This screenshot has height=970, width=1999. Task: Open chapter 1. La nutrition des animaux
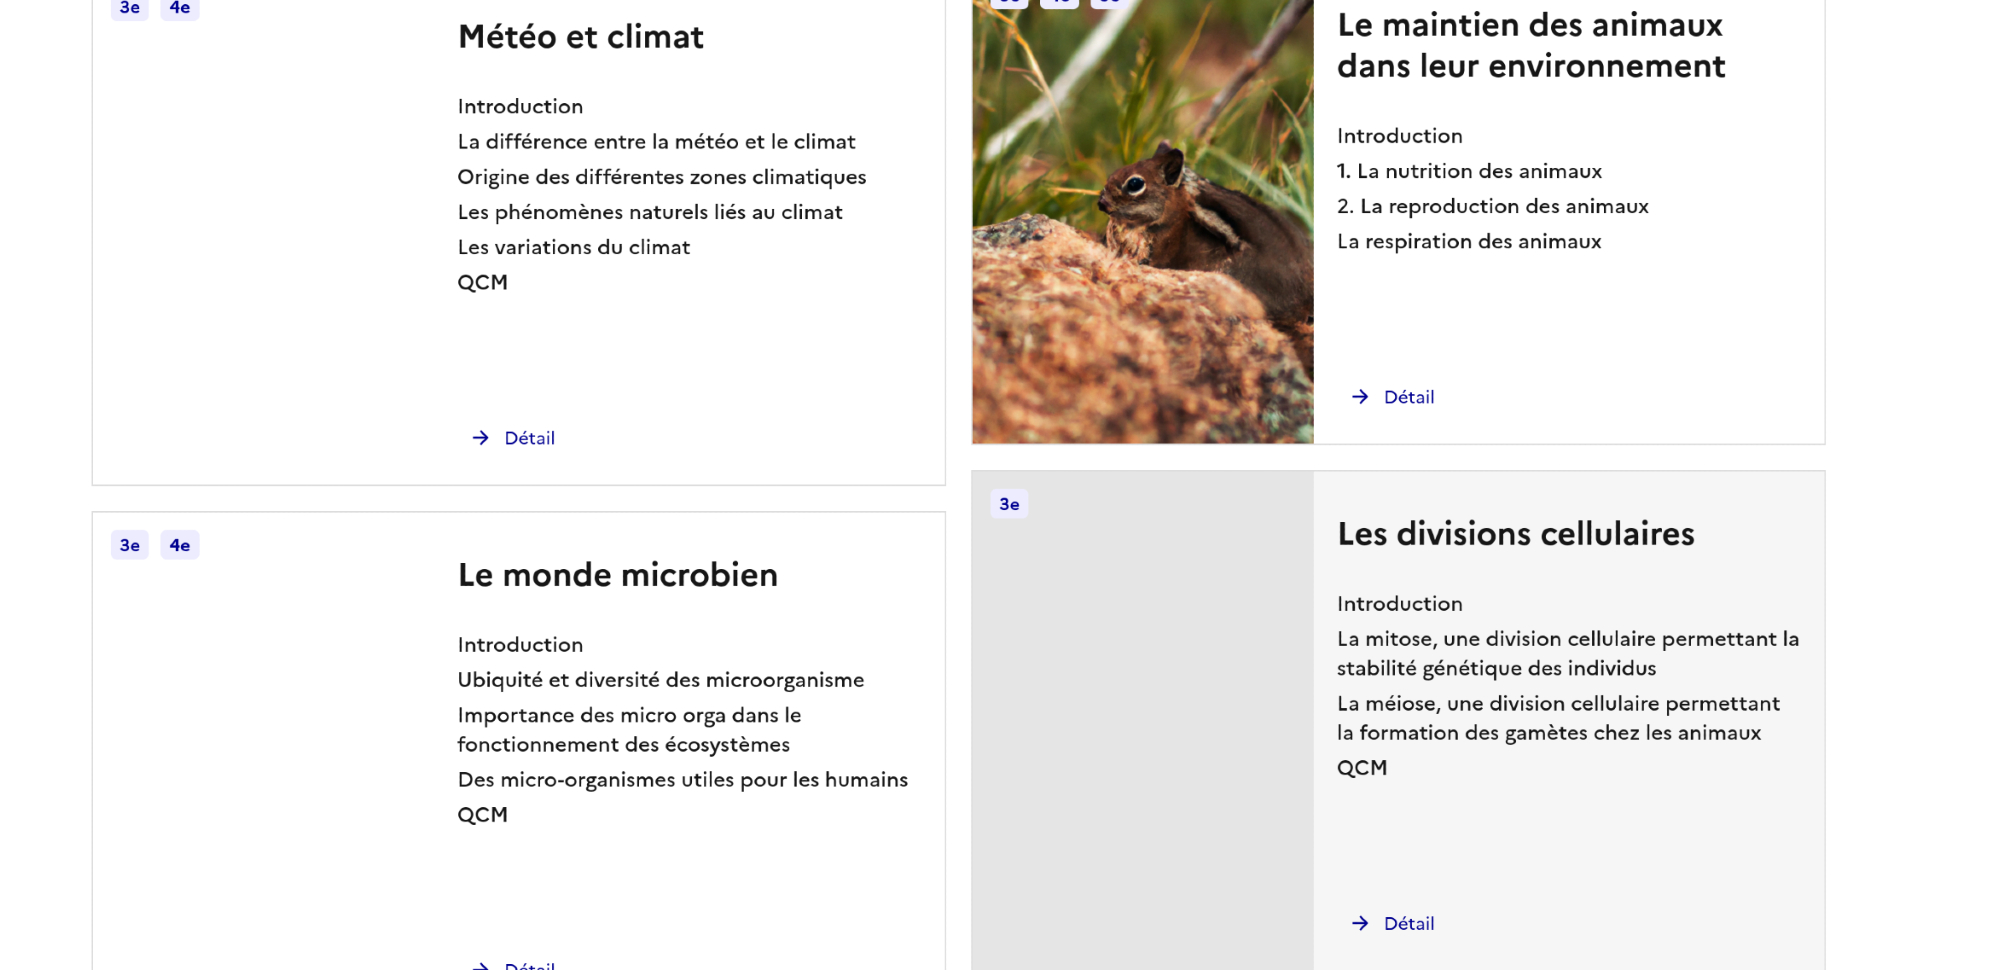[x=1469, y=171]
